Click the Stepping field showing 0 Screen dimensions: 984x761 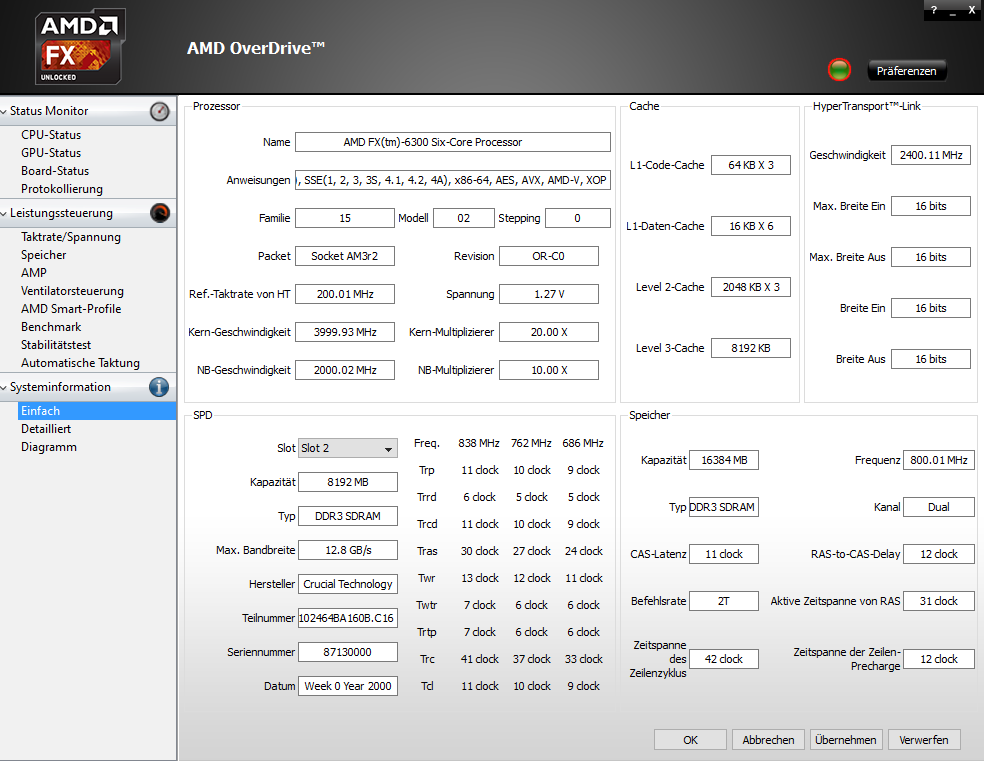577,218
